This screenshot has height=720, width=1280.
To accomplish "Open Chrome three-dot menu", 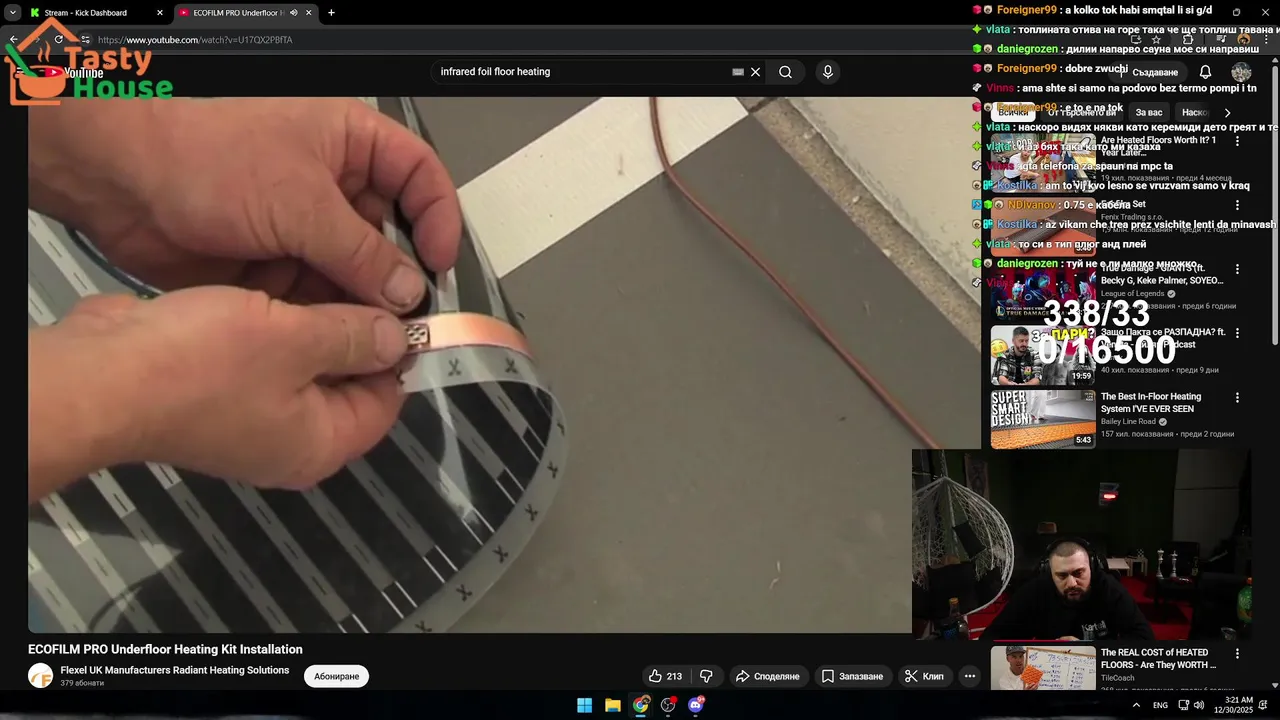I will (1267, 40).
